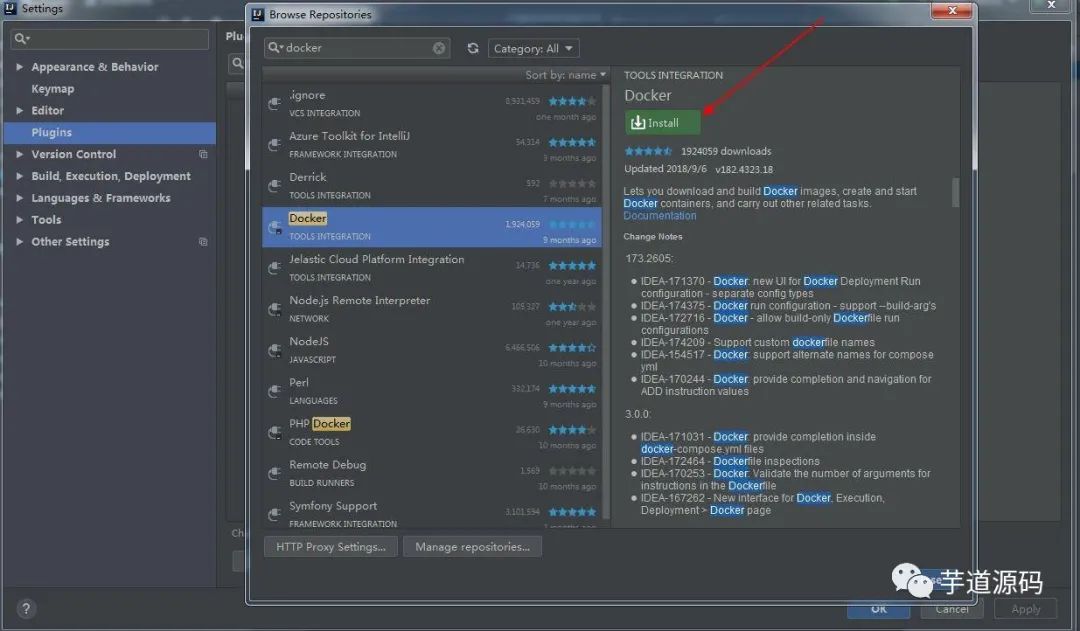The image size is (1080, 631).
Task: Open search history via magnifier icon
Action: click(x=276, y=48)
